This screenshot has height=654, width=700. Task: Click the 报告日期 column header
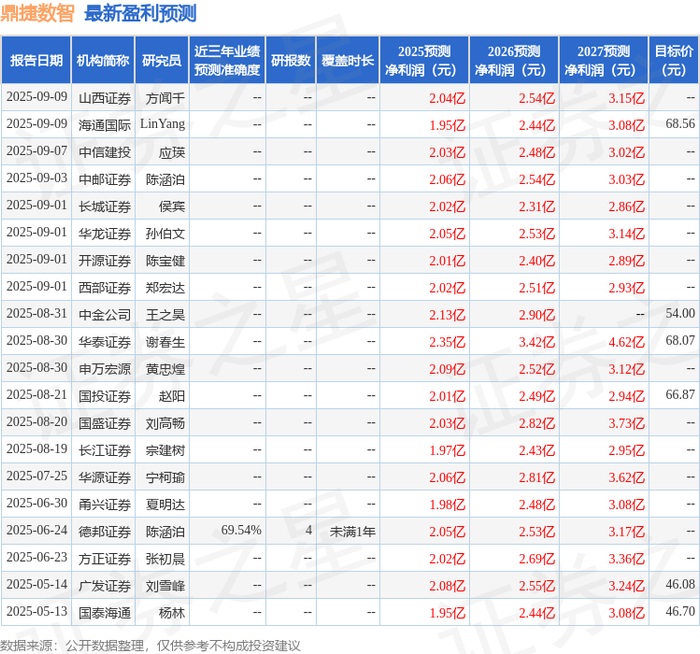coord(36,60)
